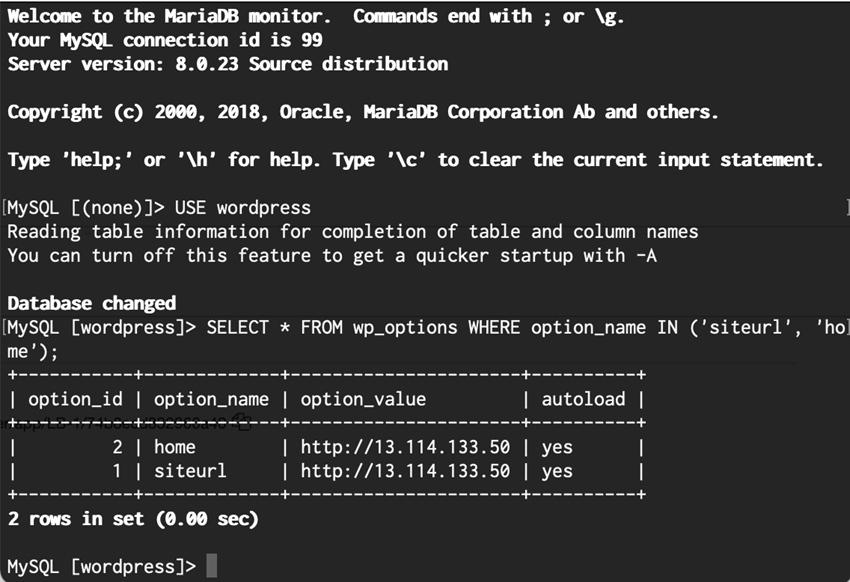Click option_id value 2 in the table
The height and width of the screenshot is (582, 850).
pyautogui.click(x=117, y=447)
